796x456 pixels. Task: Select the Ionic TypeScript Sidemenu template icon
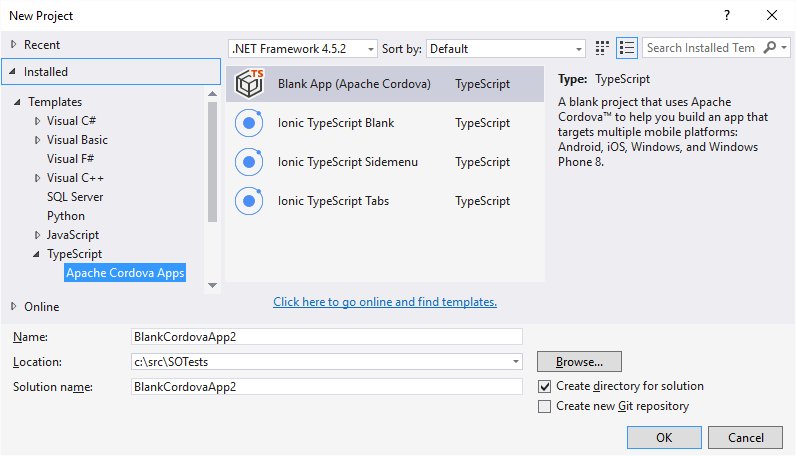coord(249,162)
